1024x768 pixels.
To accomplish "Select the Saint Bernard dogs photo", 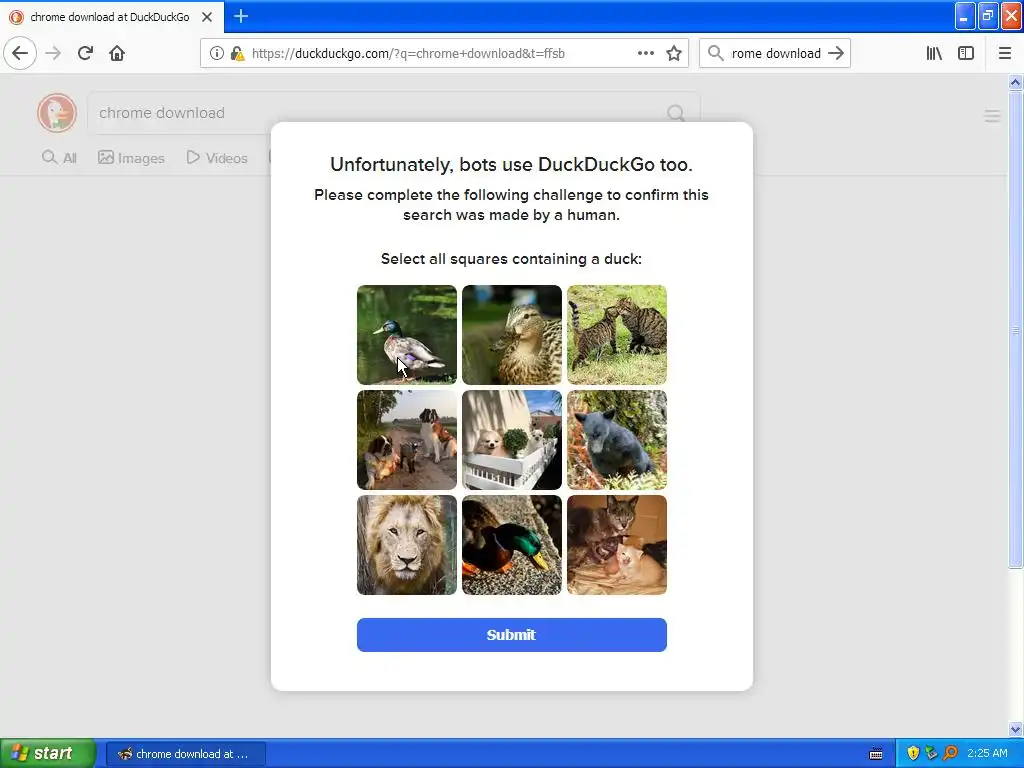I will click(x=407, y=440).
